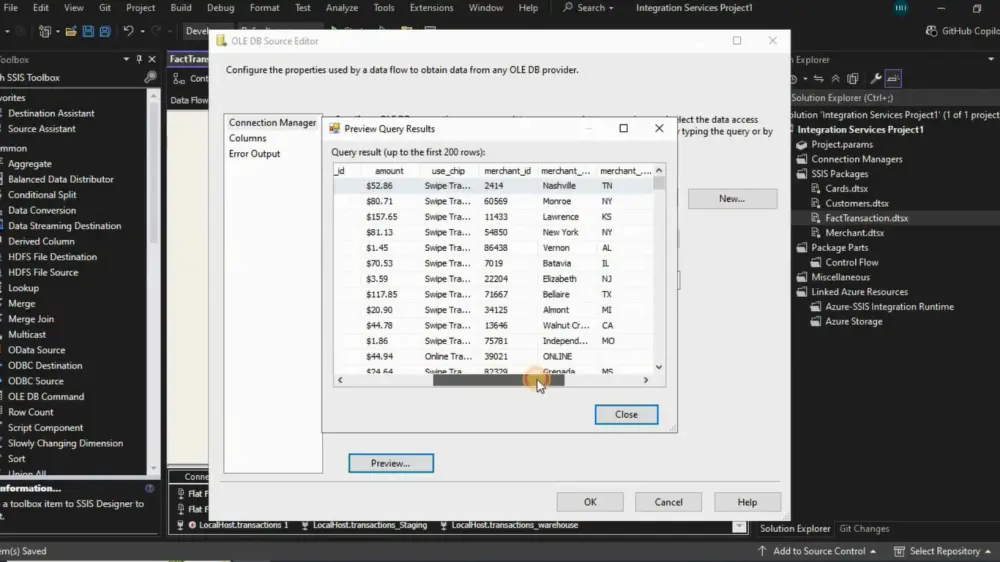Open the Edit menu
1000x562 pixels.
coord(41,8)
